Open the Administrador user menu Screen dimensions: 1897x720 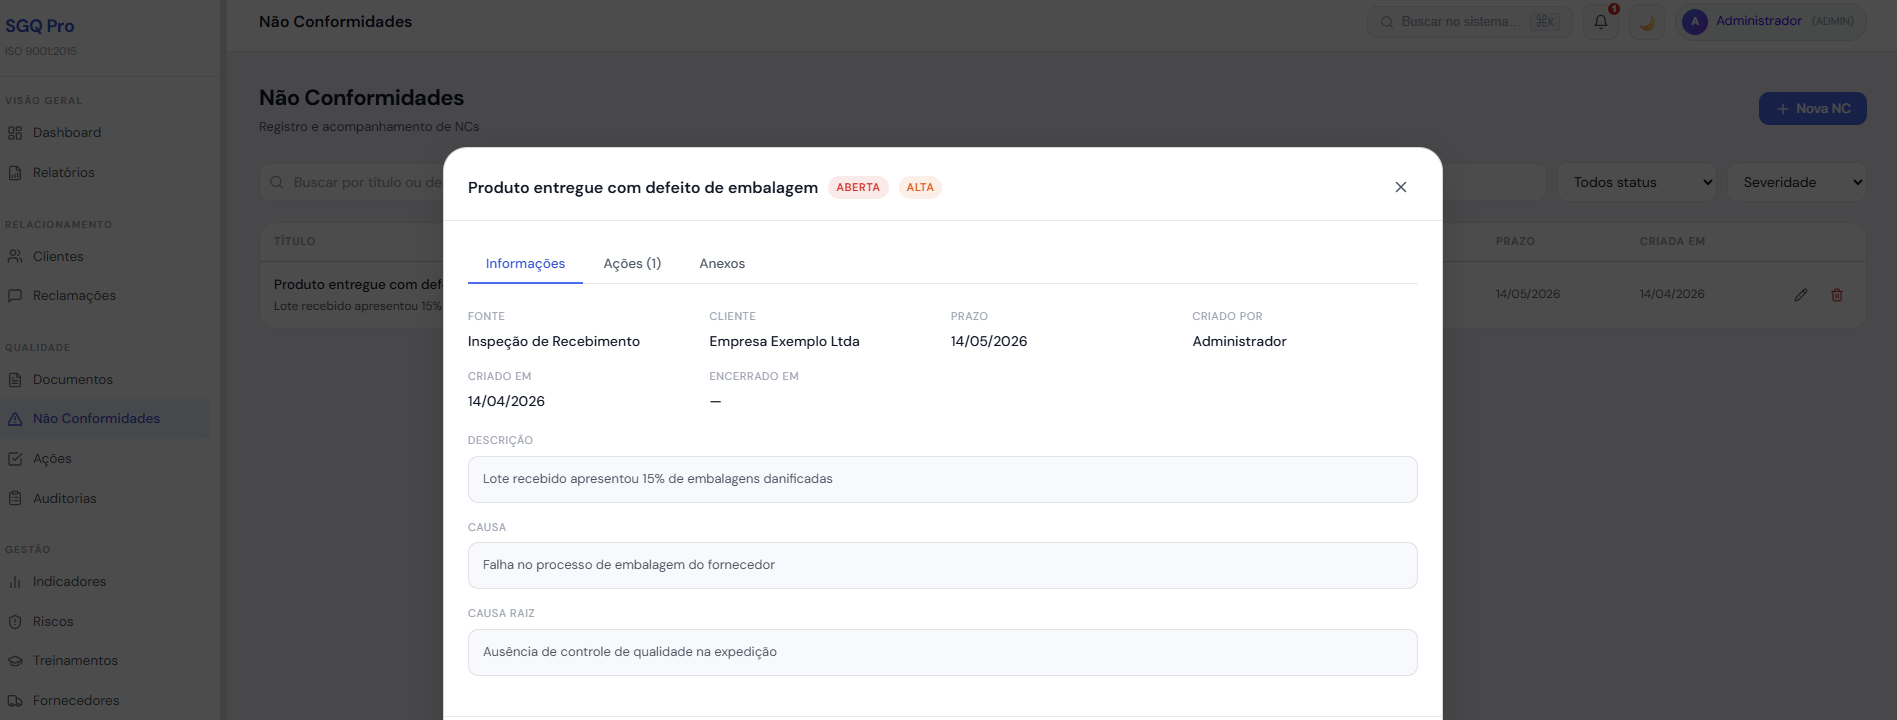click(x=1769, y=21)
